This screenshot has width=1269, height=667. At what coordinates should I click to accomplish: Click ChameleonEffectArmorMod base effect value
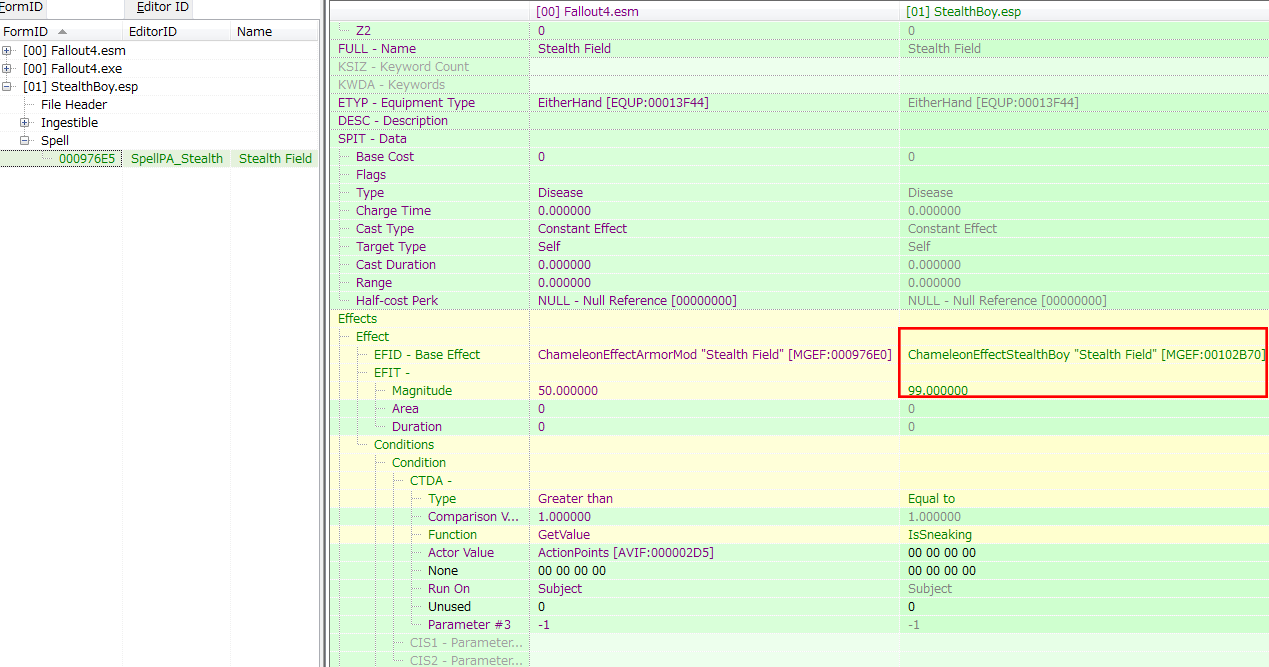(x=714, y=354)
